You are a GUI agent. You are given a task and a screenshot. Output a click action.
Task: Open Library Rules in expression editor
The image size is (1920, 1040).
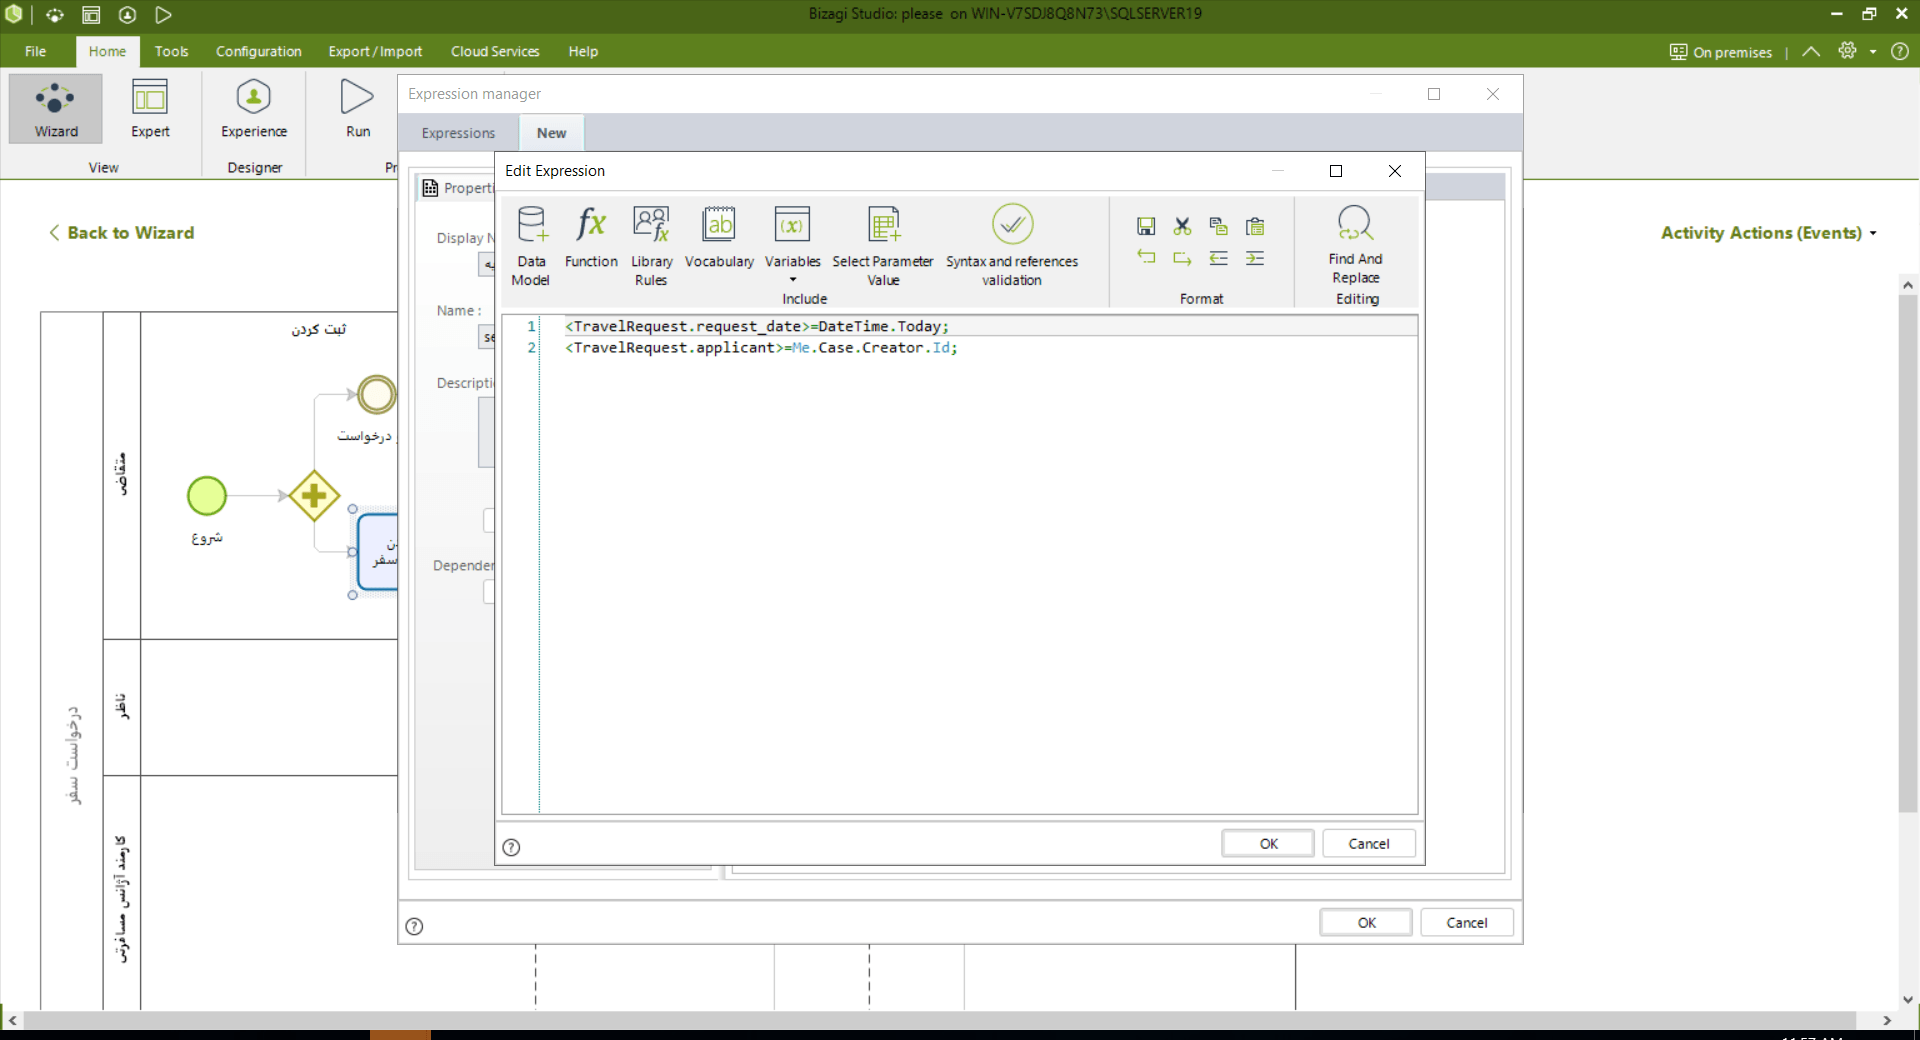tap(651, 246)
